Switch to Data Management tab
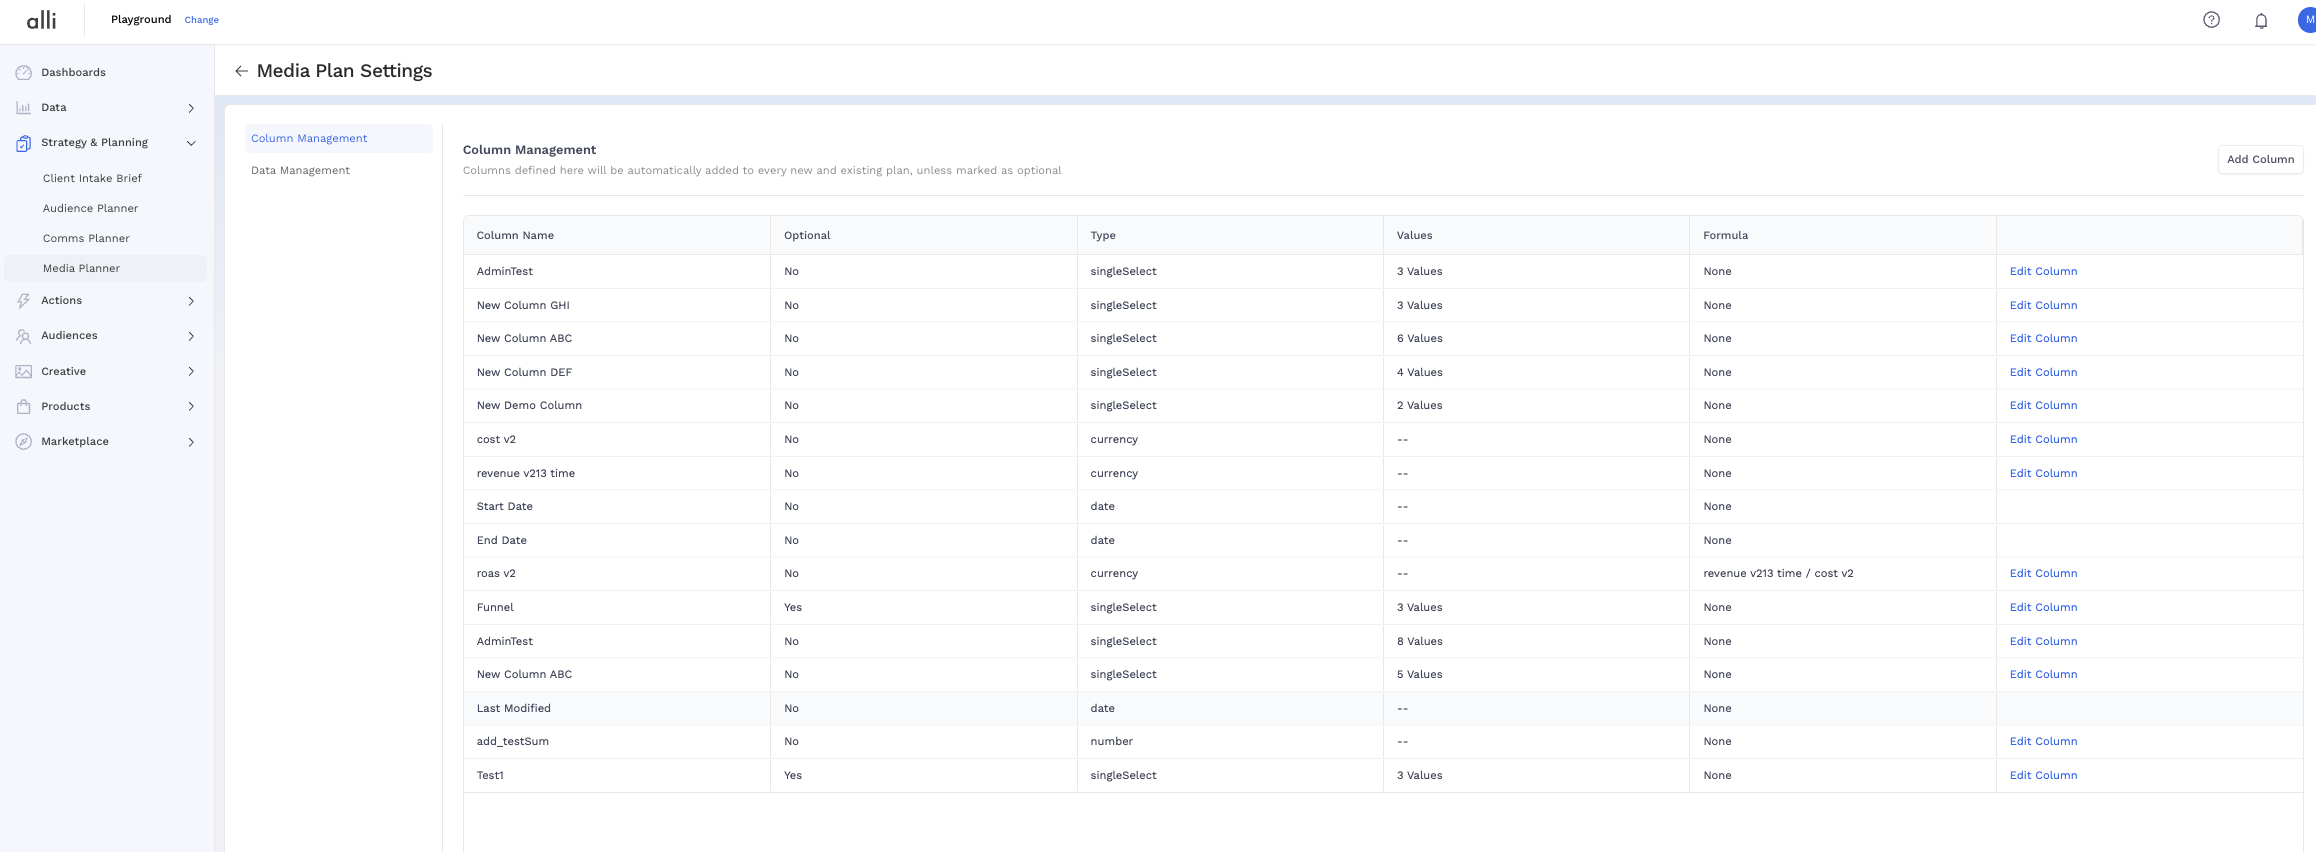This screenshot has width=2316, height=852. coord(300,171)
